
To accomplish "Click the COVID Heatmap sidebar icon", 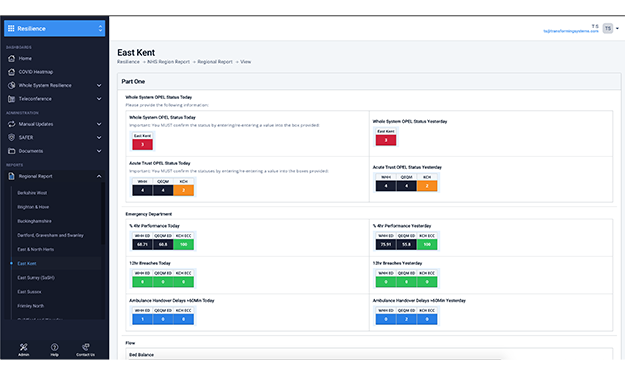I will [x=12, y=72].
